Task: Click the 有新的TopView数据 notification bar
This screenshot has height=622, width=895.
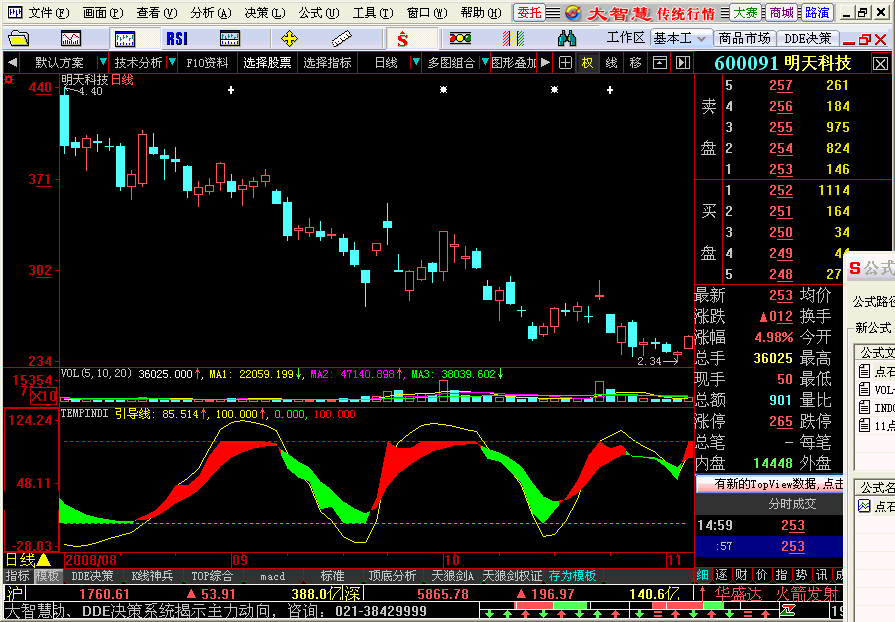Action: tap(769, 484)
